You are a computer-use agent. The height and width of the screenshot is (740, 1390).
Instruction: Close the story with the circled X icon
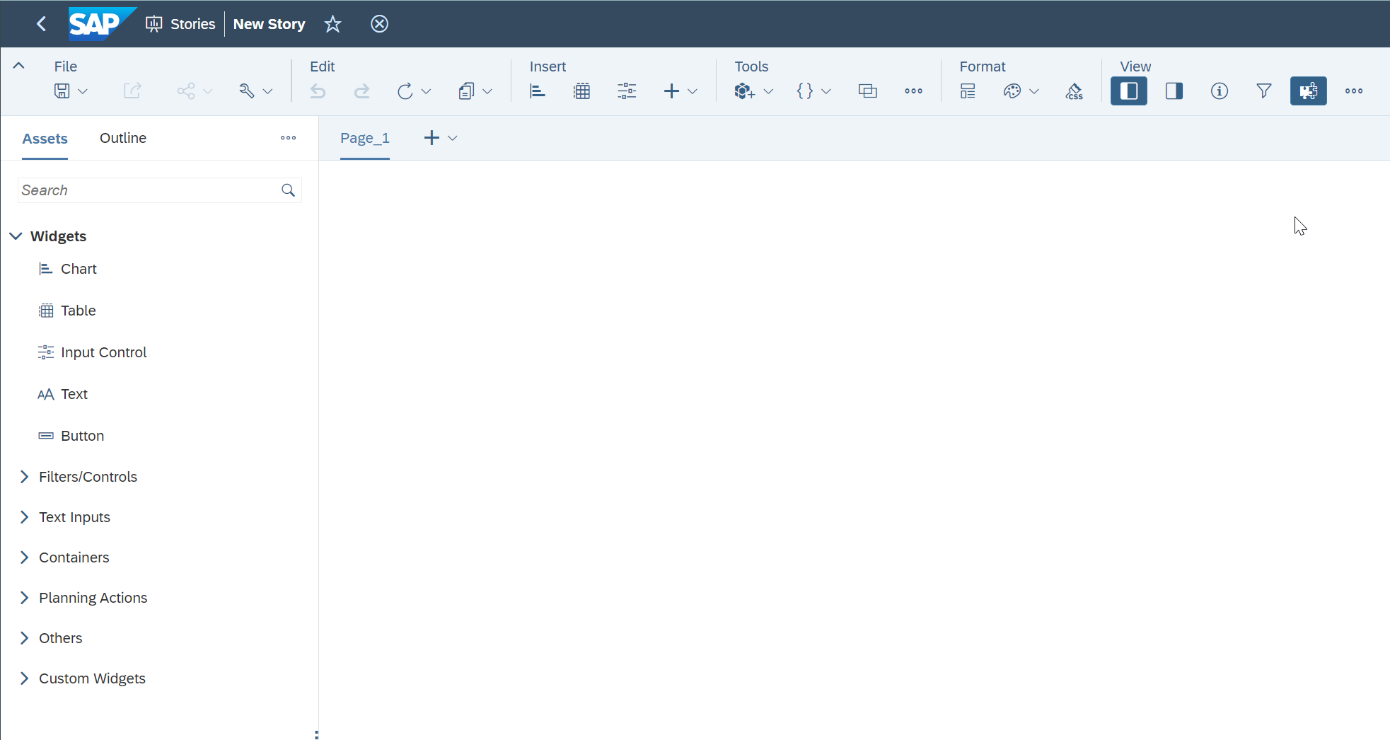[379, 24]
